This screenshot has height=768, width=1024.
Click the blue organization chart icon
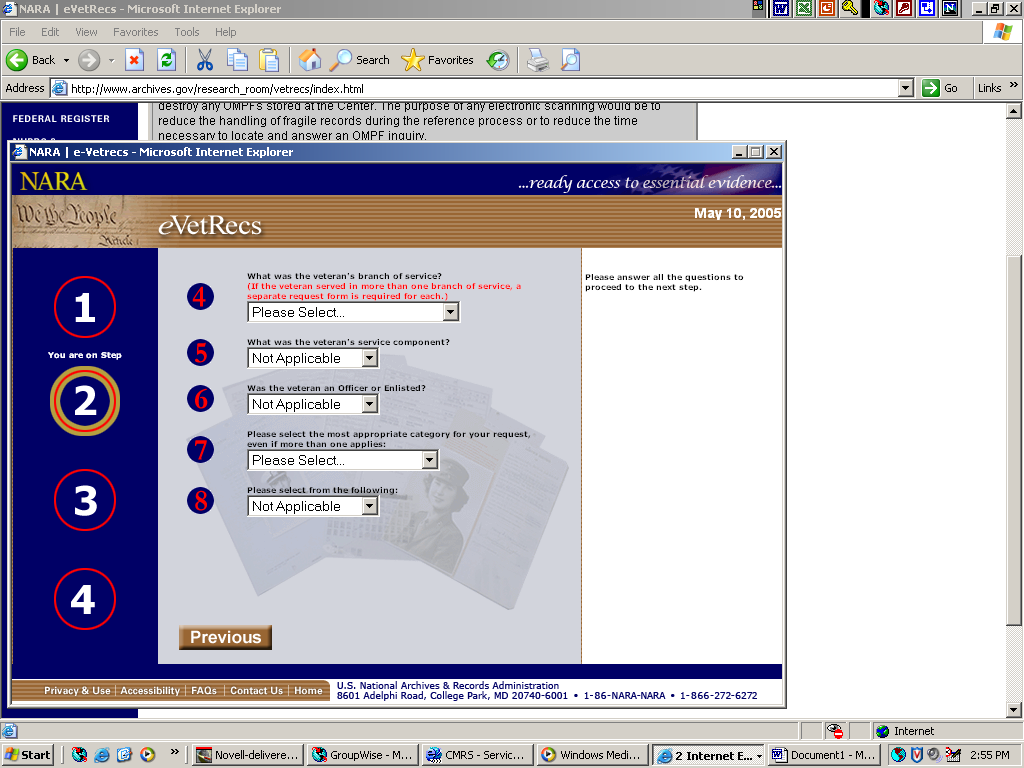point(927,8)
